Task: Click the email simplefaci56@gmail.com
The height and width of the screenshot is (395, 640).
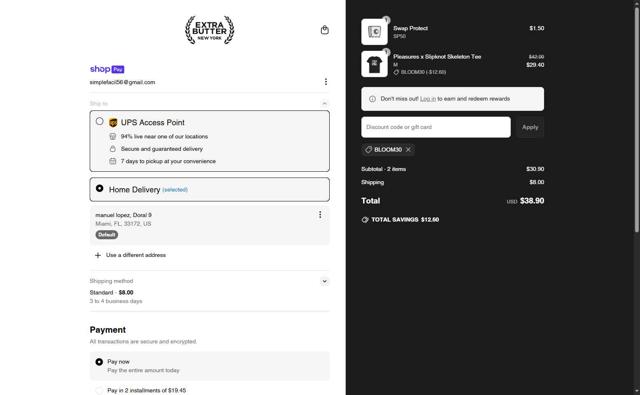Action: click(x=122, y=82)
